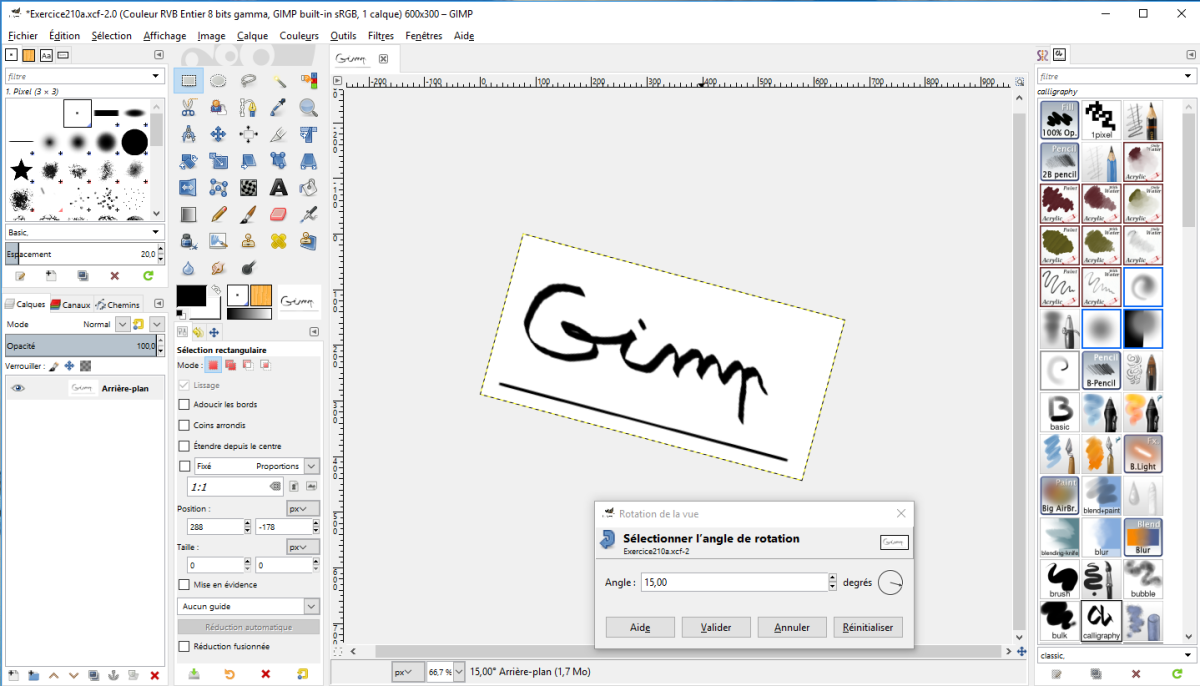Enable Mise en évidence checkbox
The height and width of the screenshot is (686, 1200).
coord(184,584)
